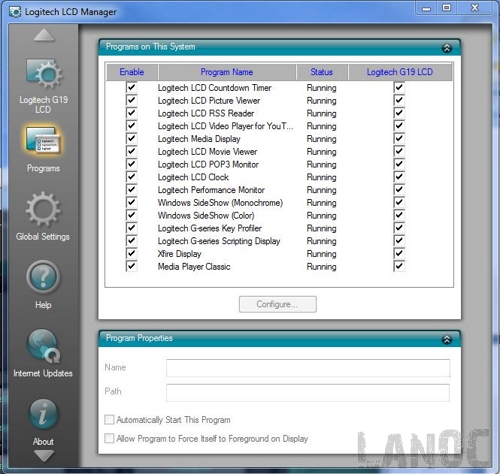Click the Configure... button
Screen dimensions: 500x474
(x=278, y=304)
